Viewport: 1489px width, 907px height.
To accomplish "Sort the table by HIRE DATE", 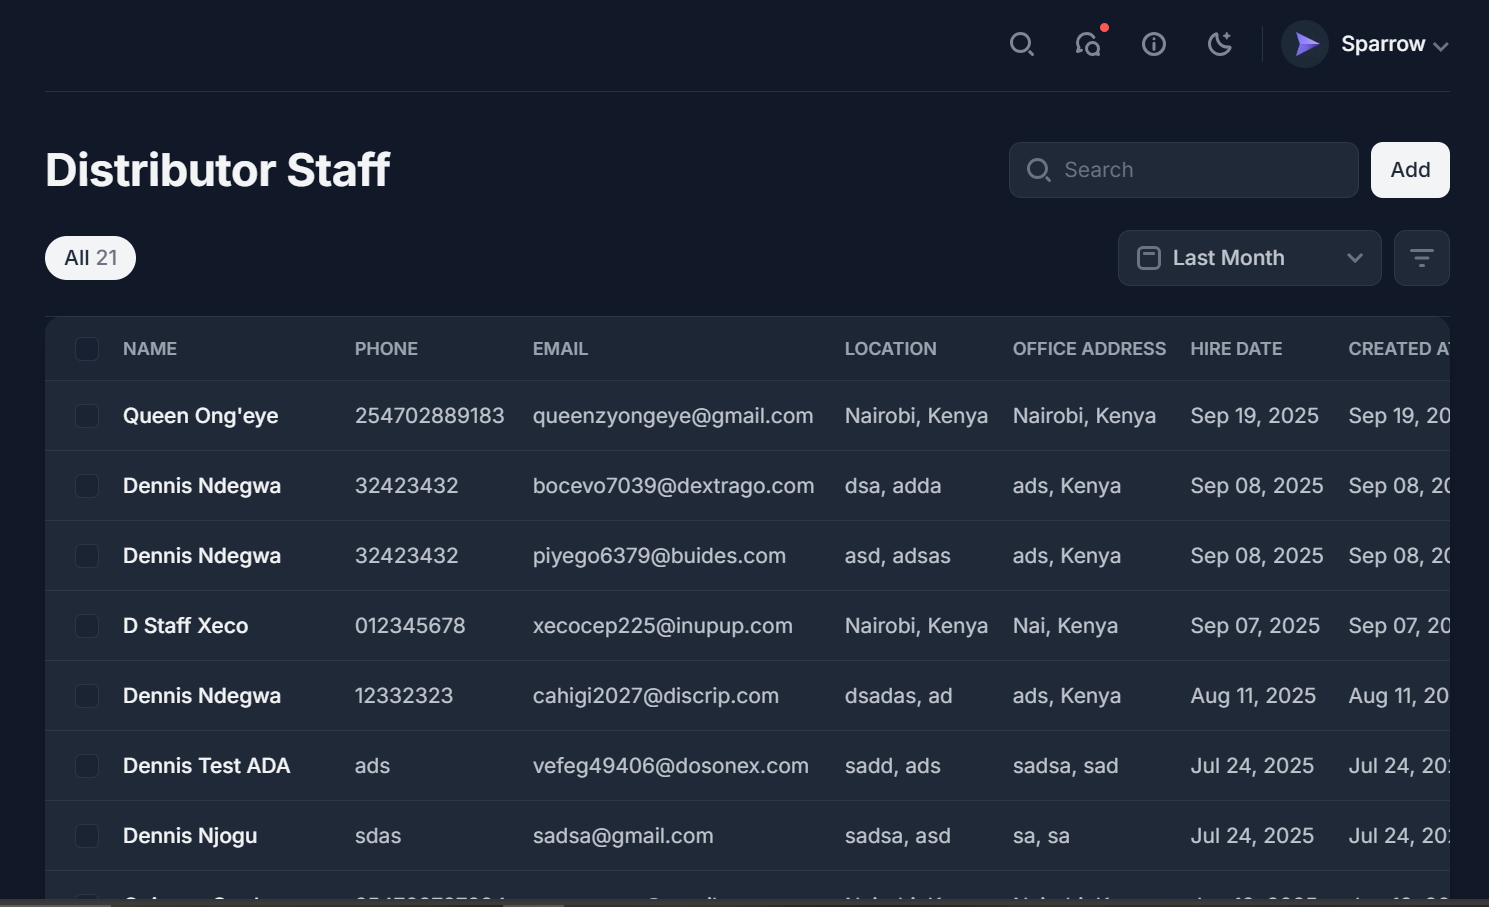I will (1236, 348).
